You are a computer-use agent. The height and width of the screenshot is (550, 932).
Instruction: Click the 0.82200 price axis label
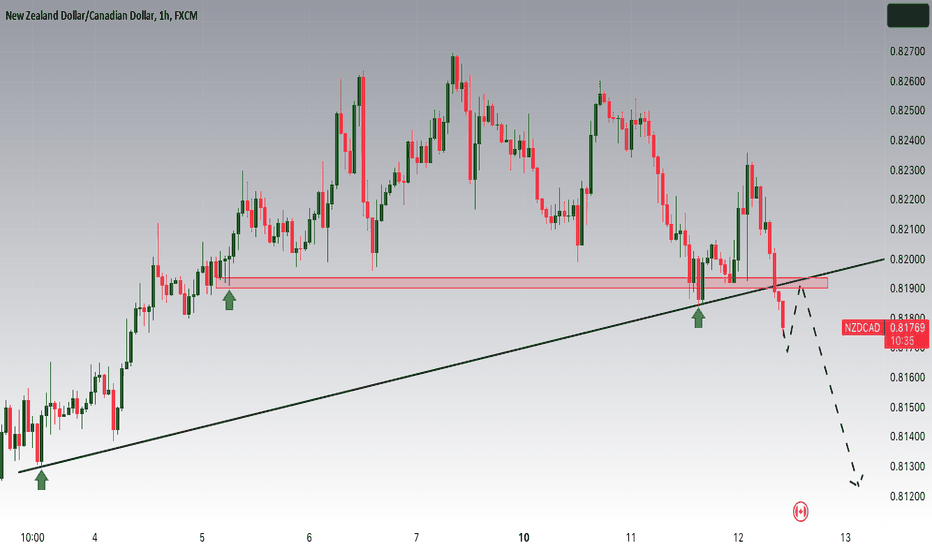tap(907, 200)
